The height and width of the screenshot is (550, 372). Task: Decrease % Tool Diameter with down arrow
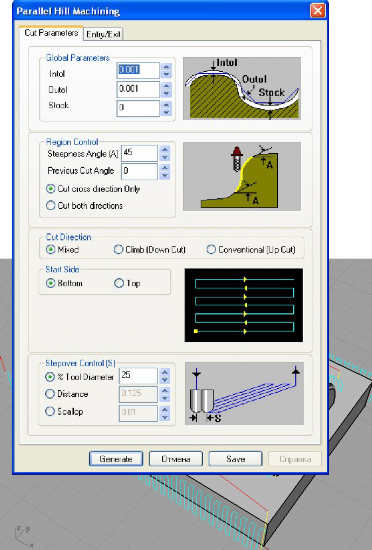(x=164, y=380)
